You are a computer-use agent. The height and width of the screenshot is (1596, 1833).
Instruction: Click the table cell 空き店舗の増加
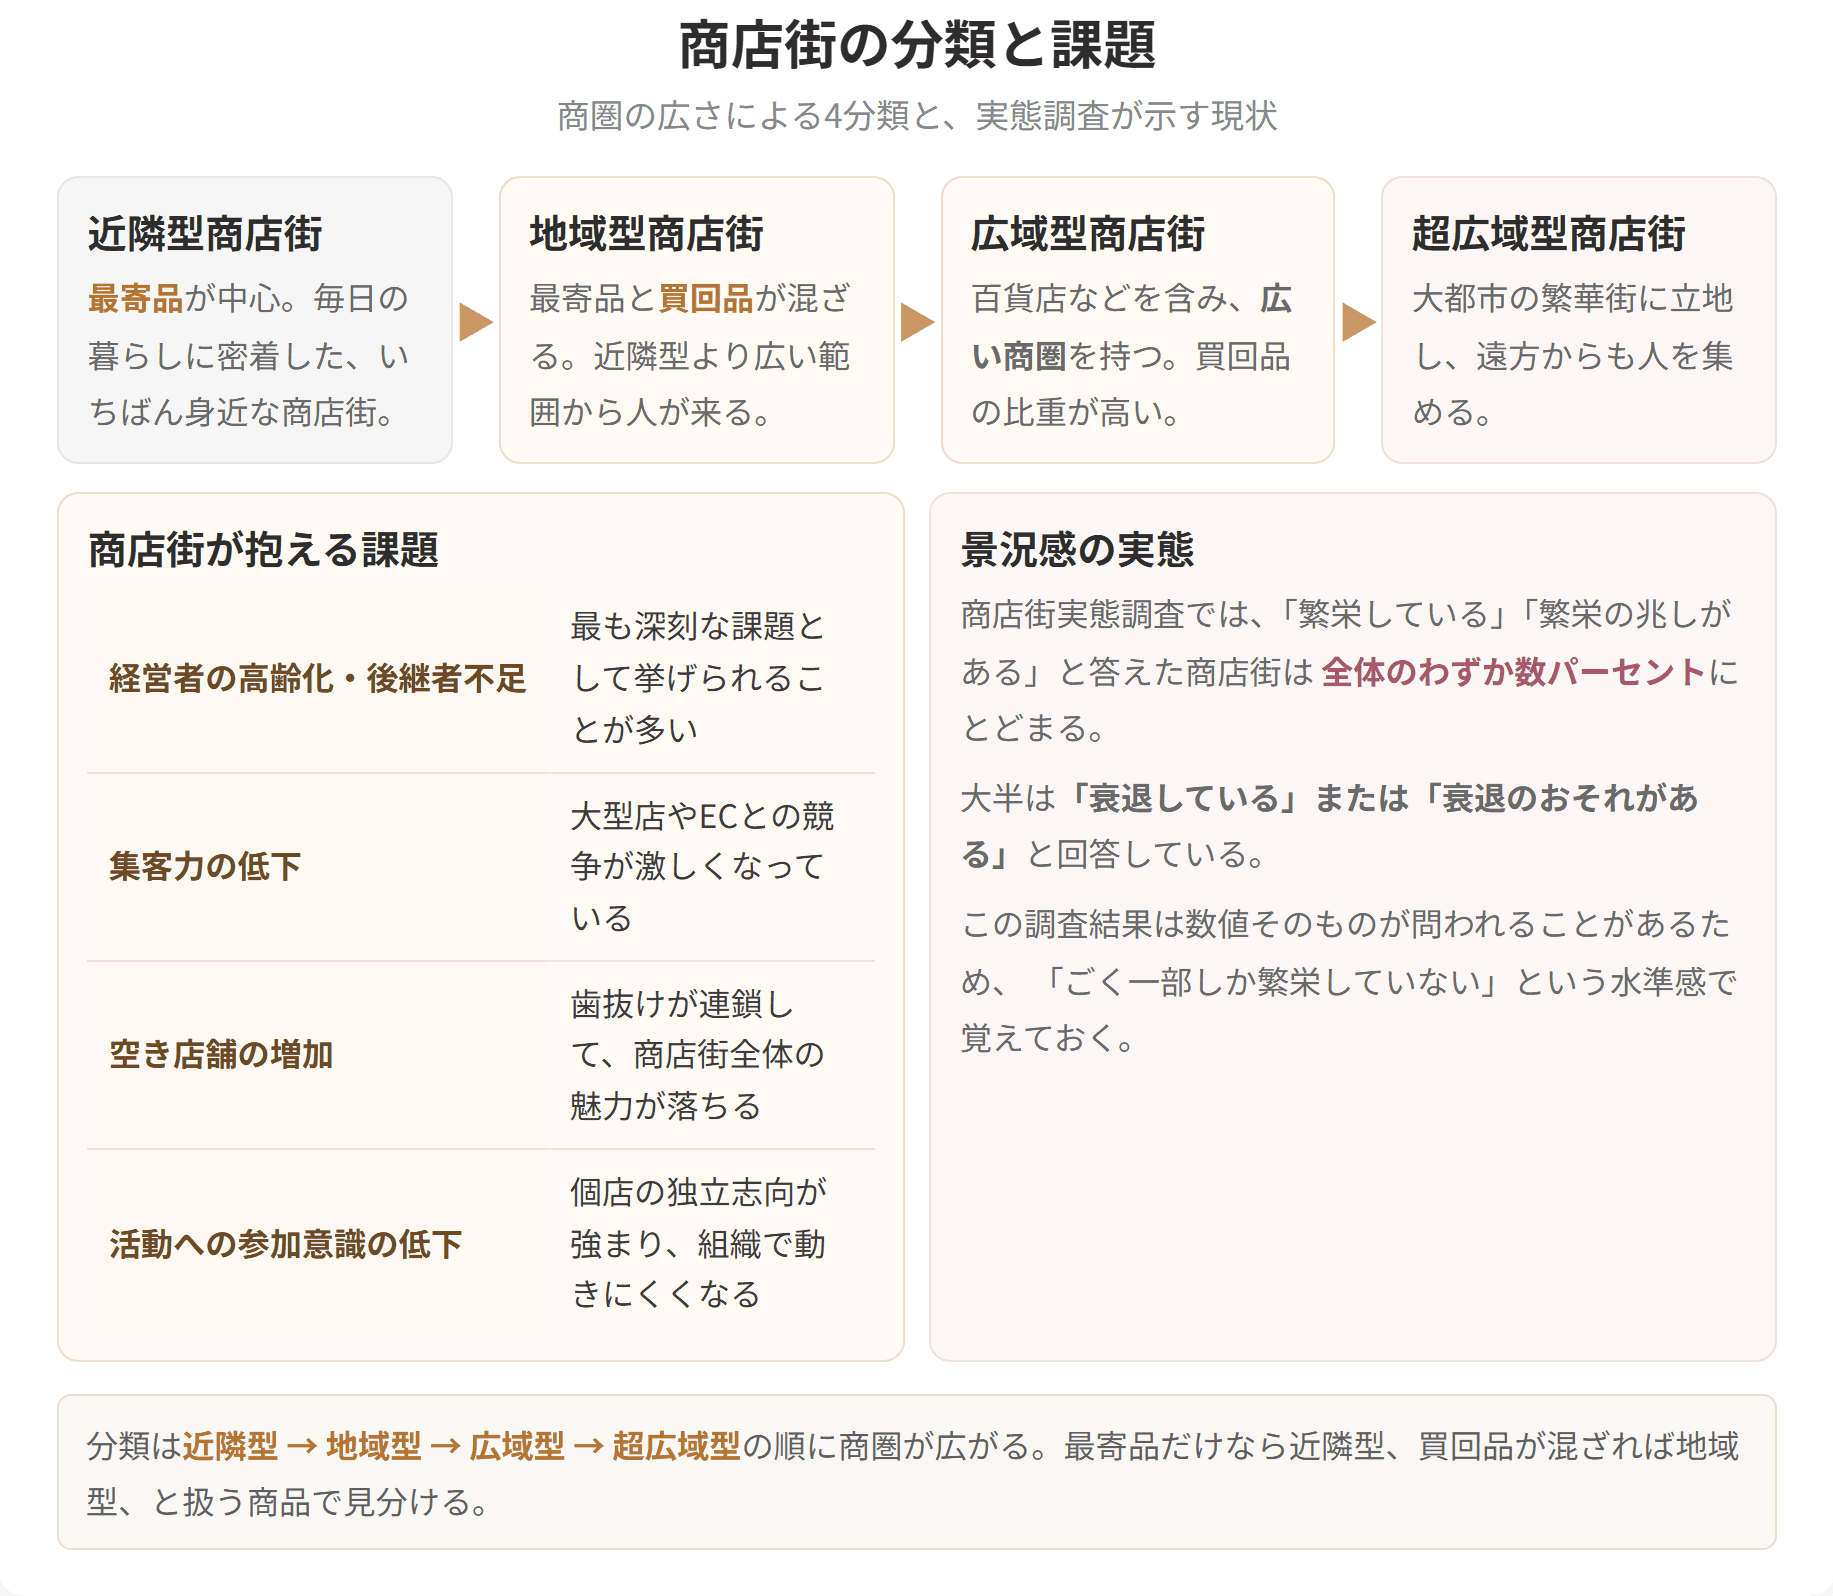317,1054
